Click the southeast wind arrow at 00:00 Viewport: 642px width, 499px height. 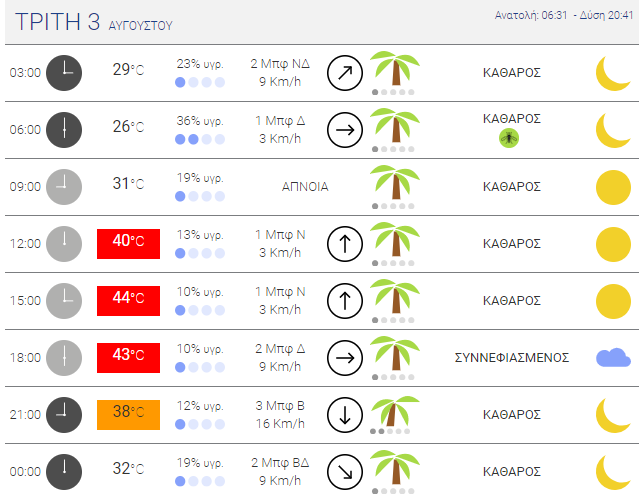pos(345,472)
